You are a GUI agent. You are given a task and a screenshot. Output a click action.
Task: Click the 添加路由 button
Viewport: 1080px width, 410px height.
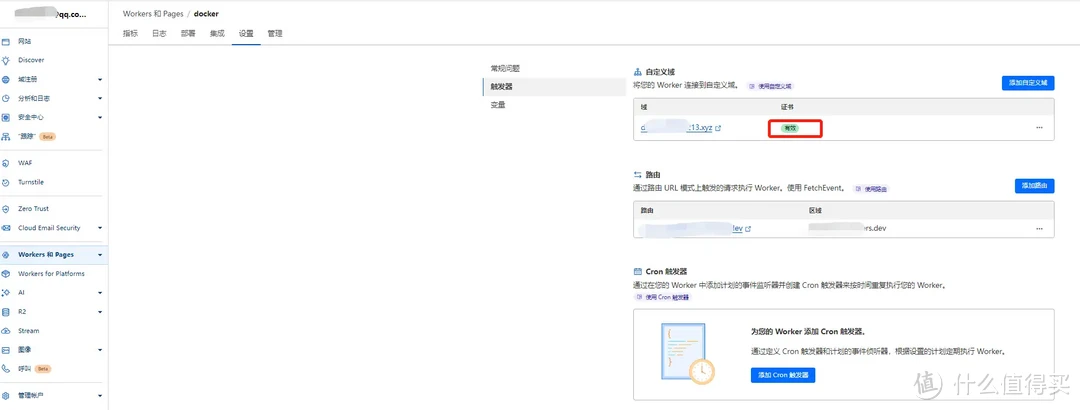[1035, 186]
